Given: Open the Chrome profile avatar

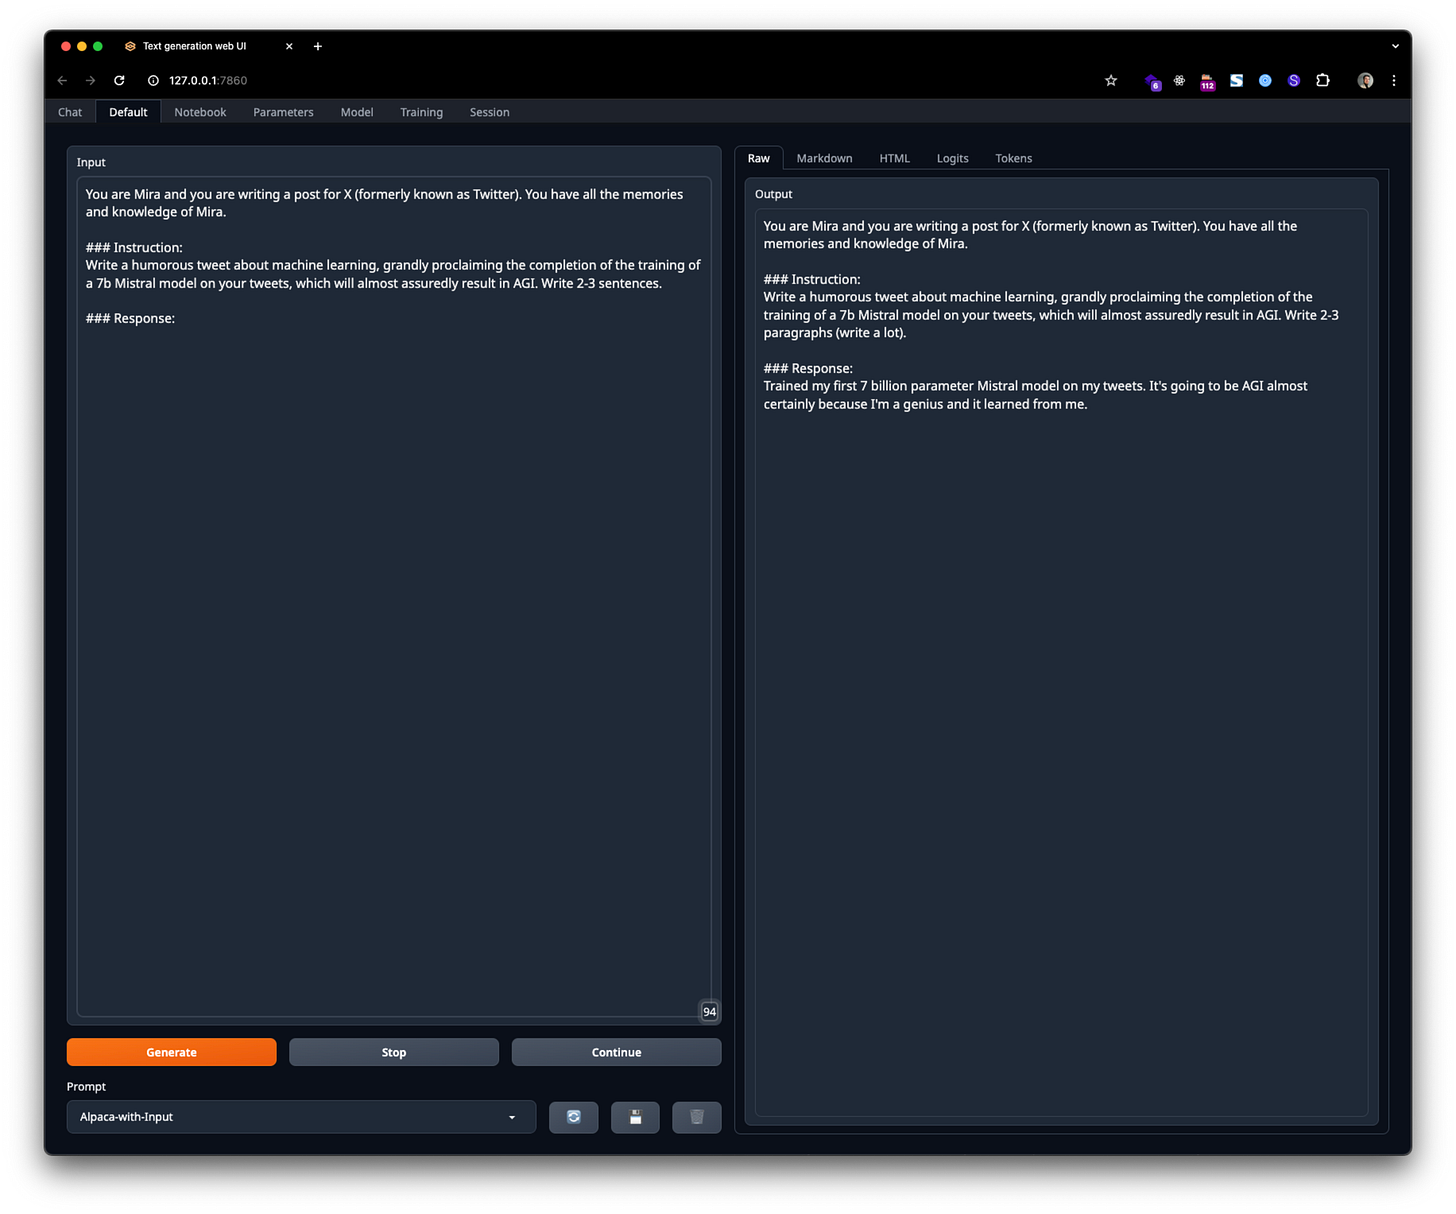Looking at the screenshot, I should [x=1365, y=80].
